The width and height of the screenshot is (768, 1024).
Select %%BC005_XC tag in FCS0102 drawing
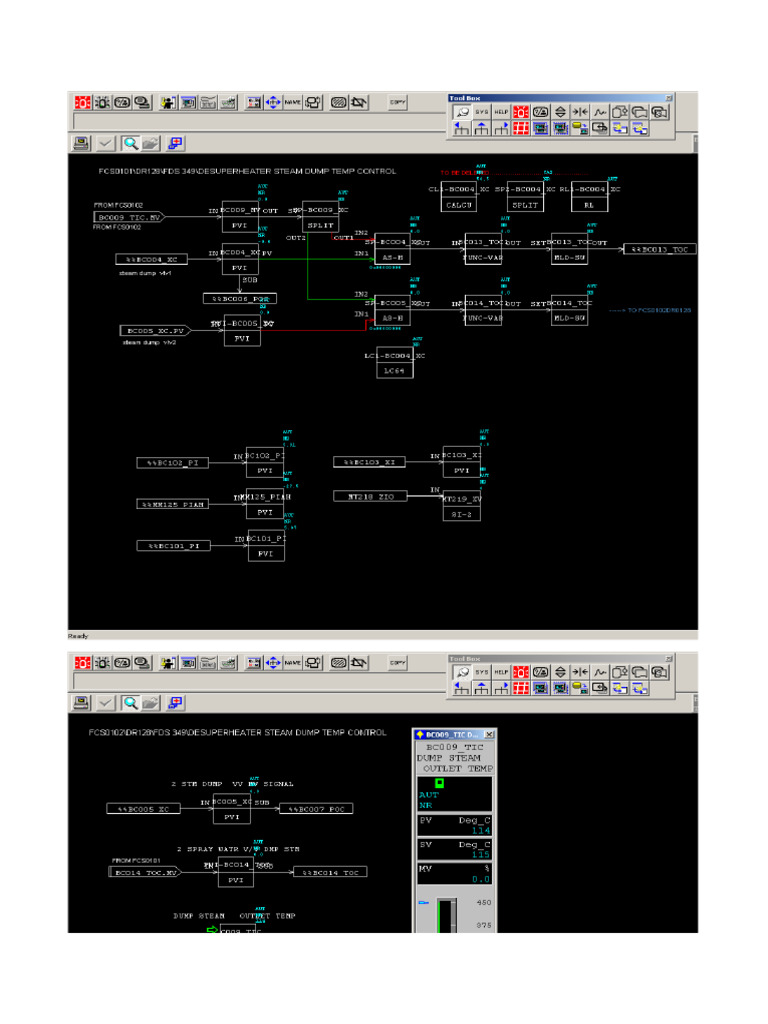point(143,808)
